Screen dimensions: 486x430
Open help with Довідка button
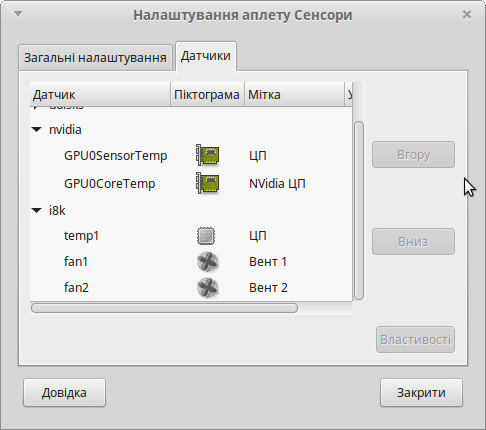coord(64,393)
